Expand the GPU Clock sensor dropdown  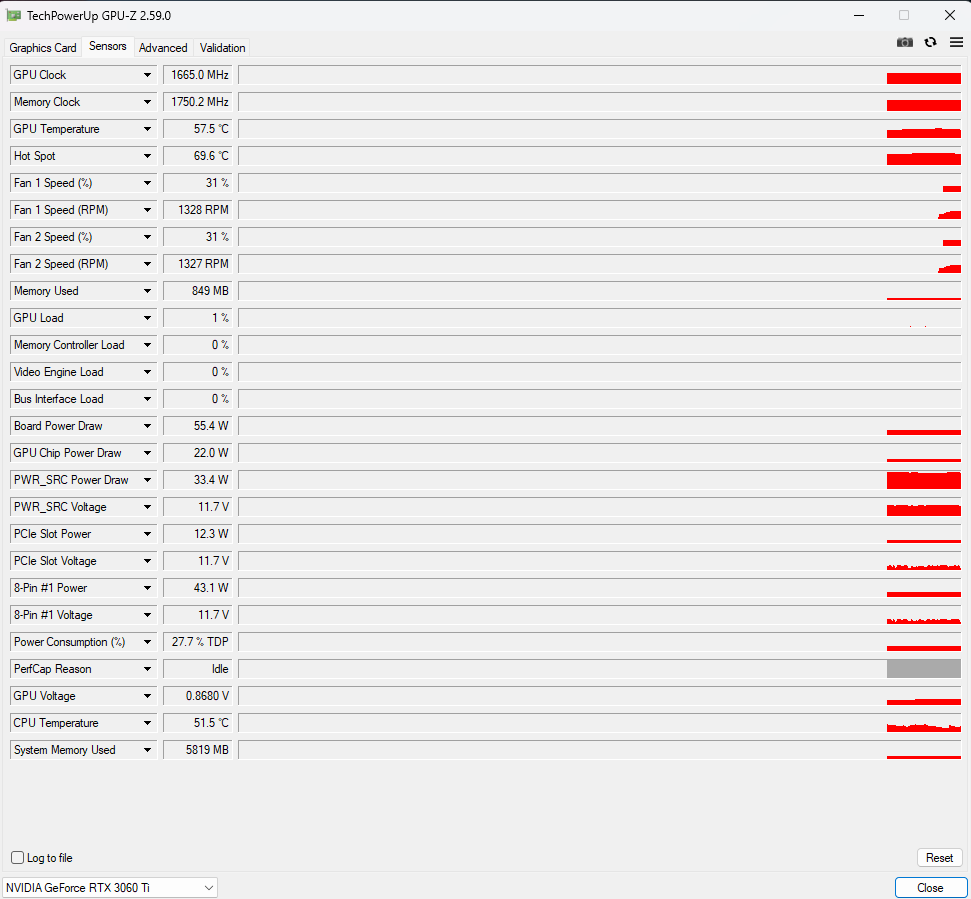coord(147,75)
